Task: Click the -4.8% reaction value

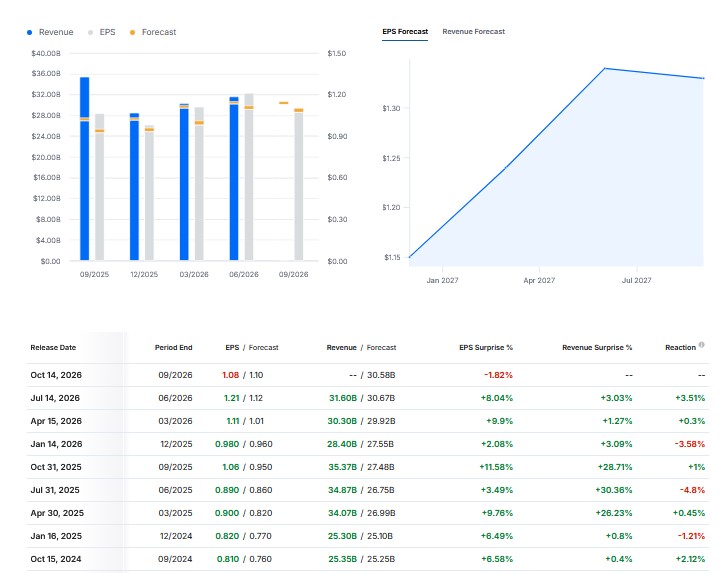Action: (692, 490)
